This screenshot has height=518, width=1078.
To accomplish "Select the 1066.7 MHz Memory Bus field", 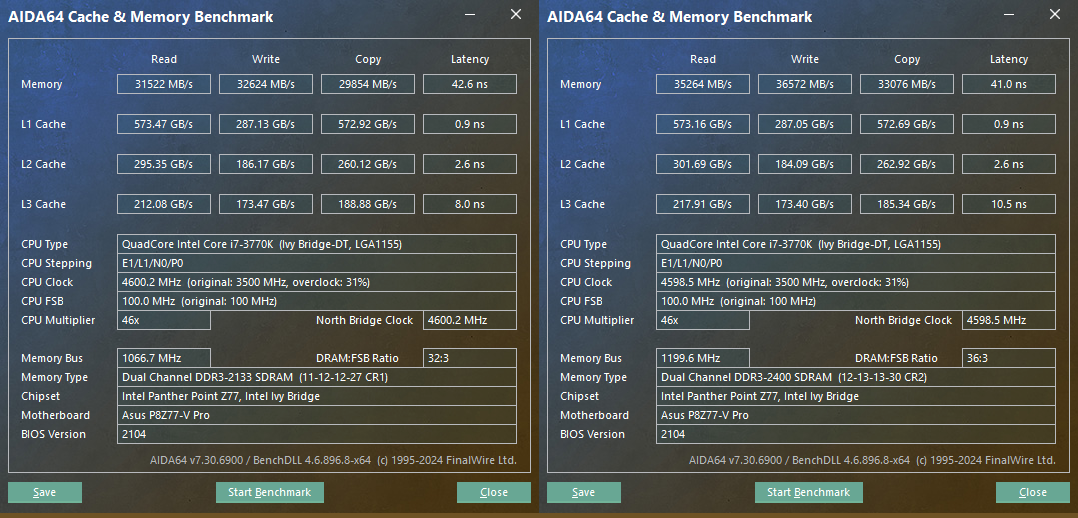I will coord(164,358).
